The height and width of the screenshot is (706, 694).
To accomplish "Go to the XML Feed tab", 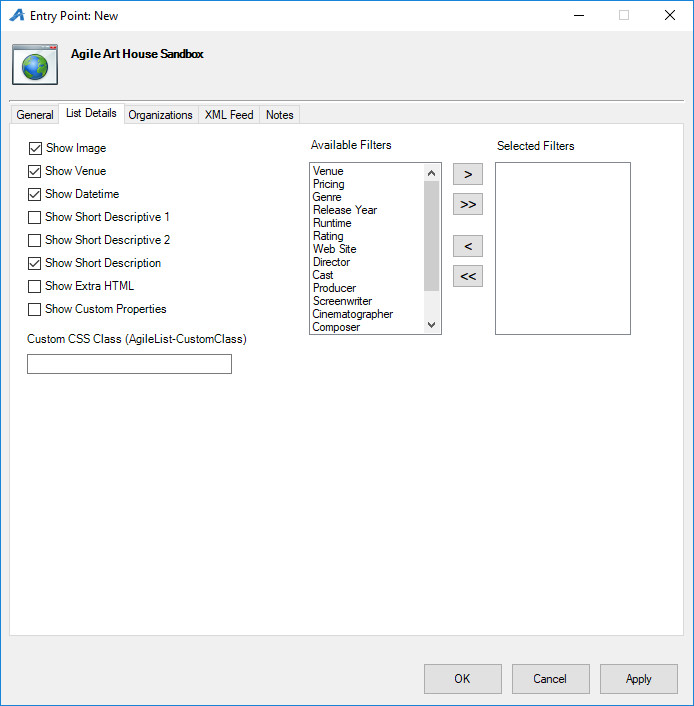I will (229, 115).
